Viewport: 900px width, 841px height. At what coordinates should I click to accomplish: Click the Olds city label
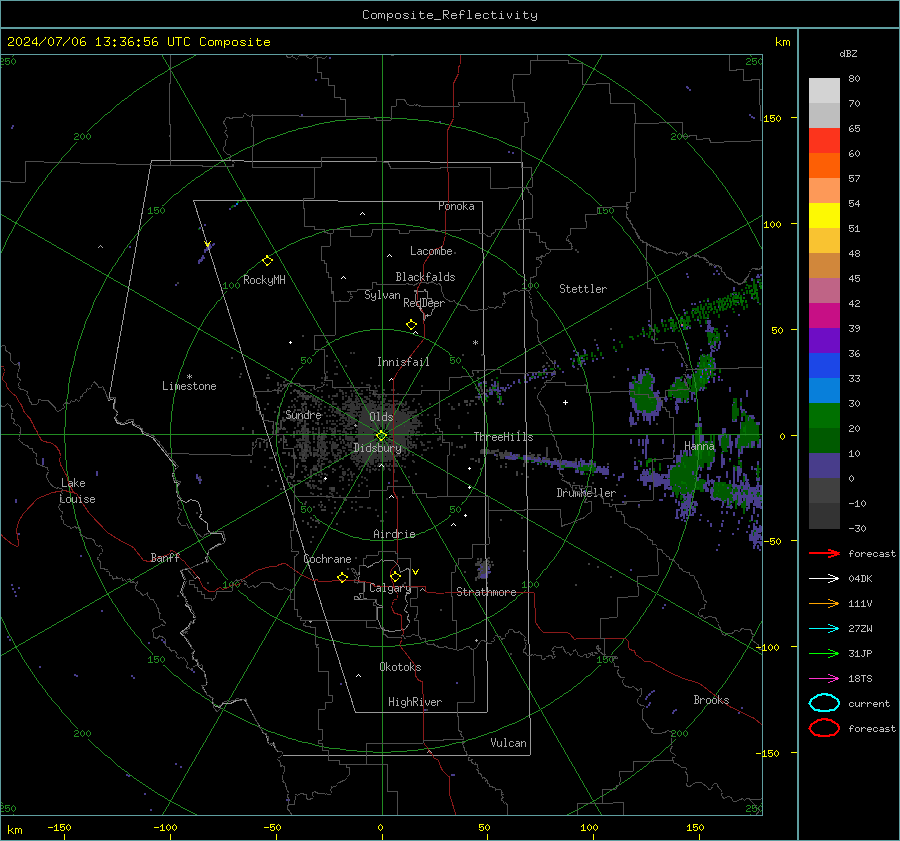click(381, 417)
